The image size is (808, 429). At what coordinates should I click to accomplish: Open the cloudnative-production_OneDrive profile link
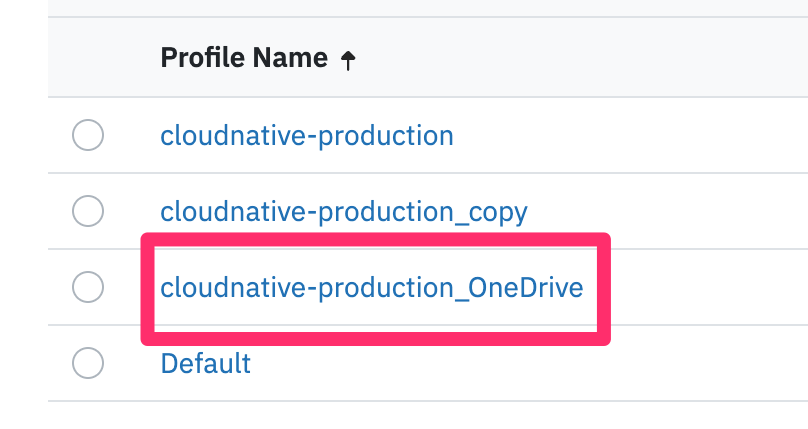[x=371, y=288]
